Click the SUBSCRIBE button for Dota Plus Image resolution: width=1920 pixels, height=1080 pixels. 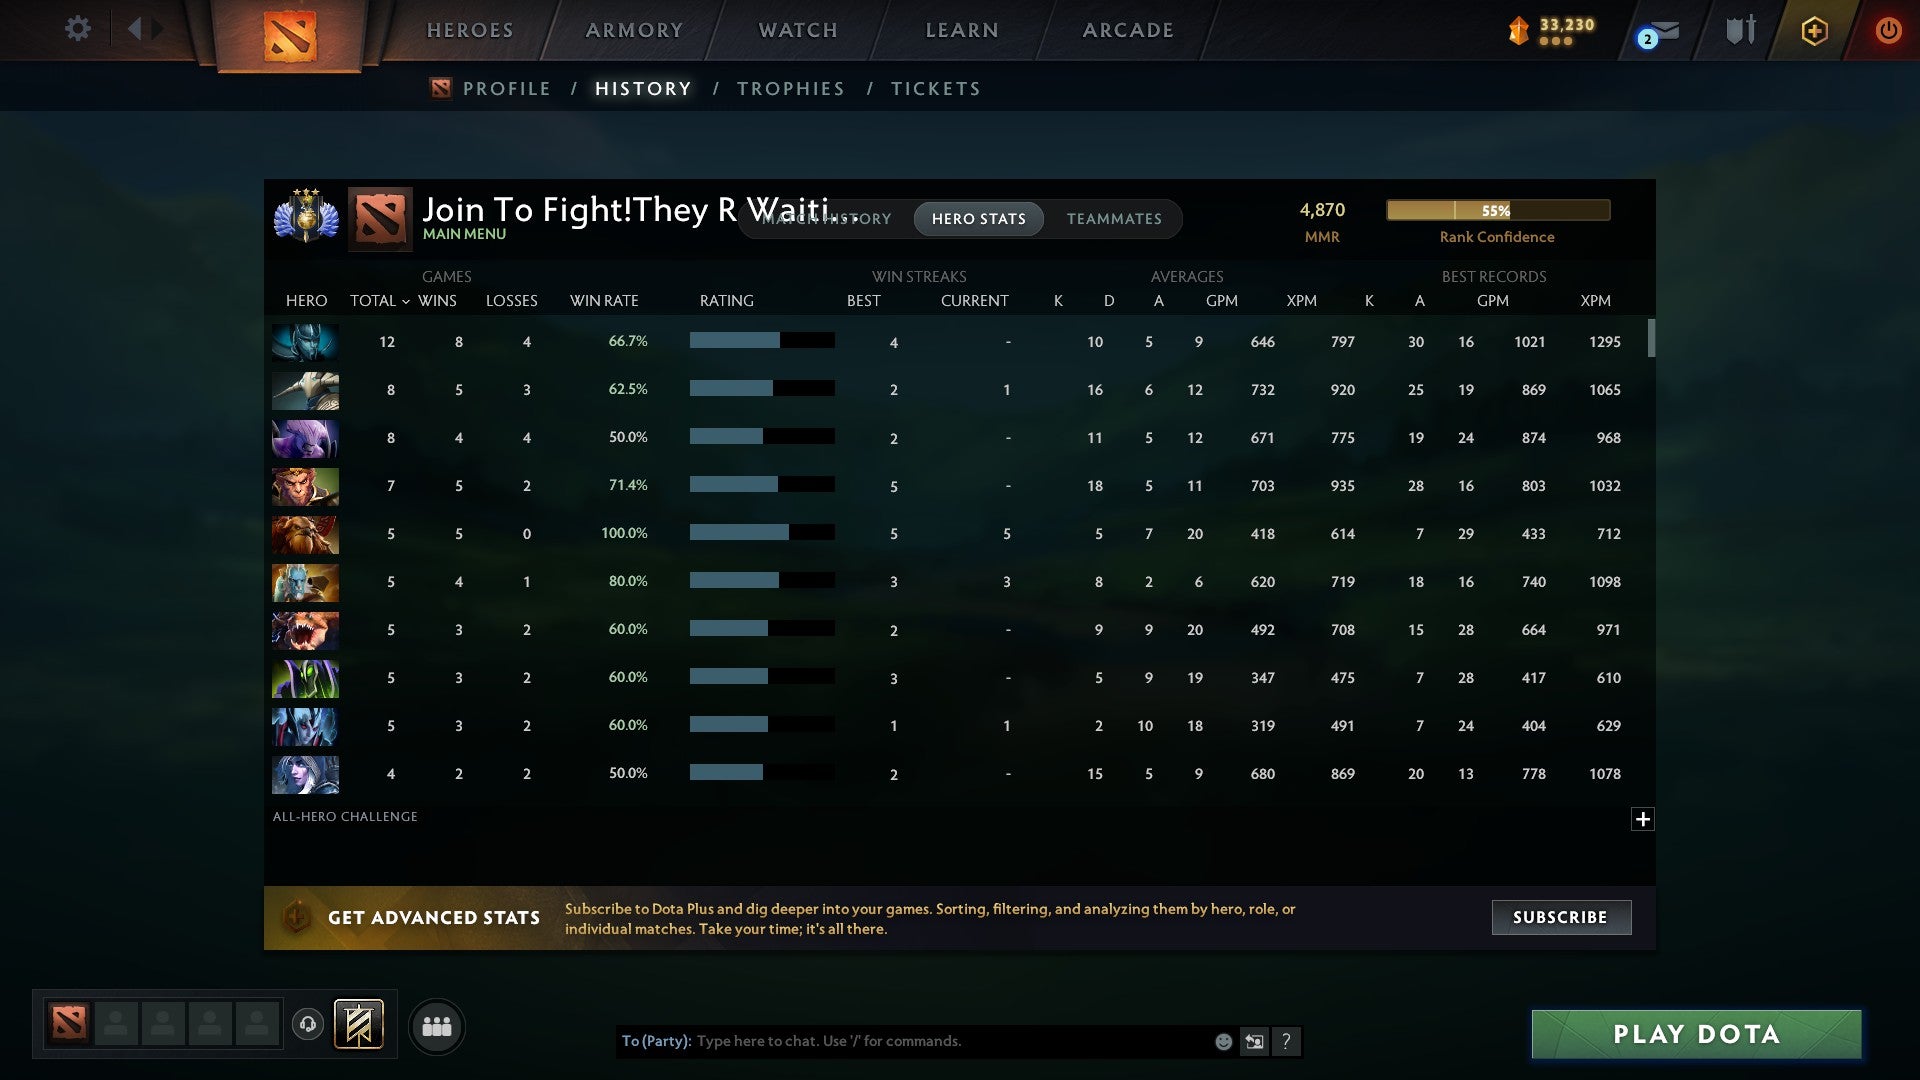click(x=1560, y=917)
